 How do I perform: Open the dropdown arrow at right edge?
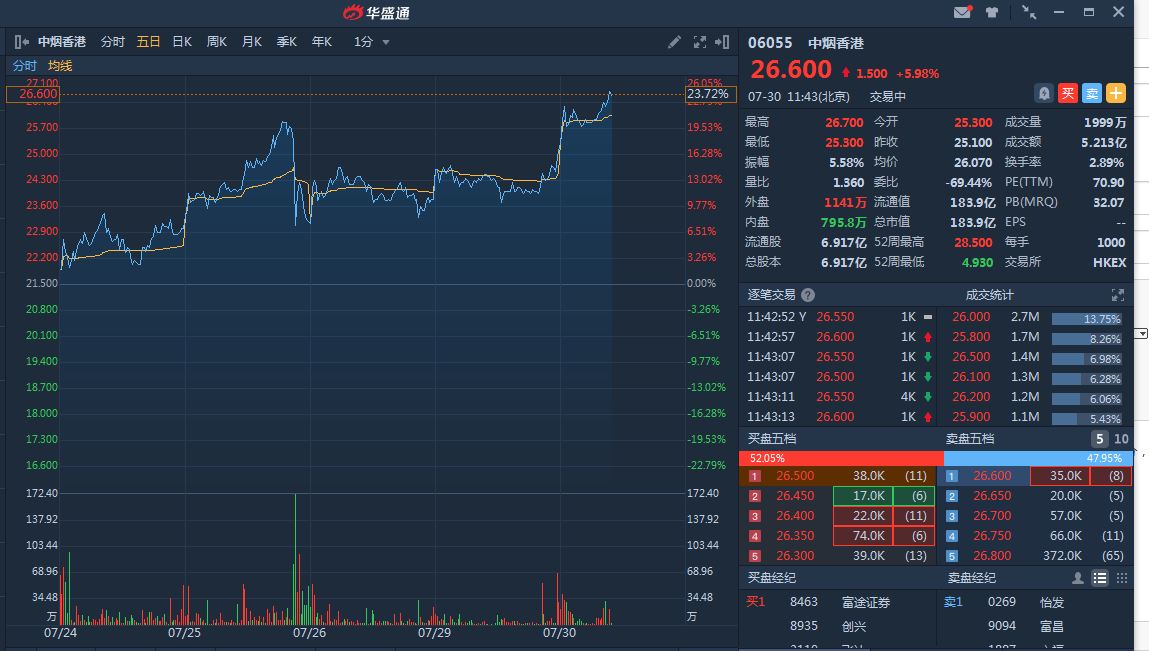point(1142,334)
